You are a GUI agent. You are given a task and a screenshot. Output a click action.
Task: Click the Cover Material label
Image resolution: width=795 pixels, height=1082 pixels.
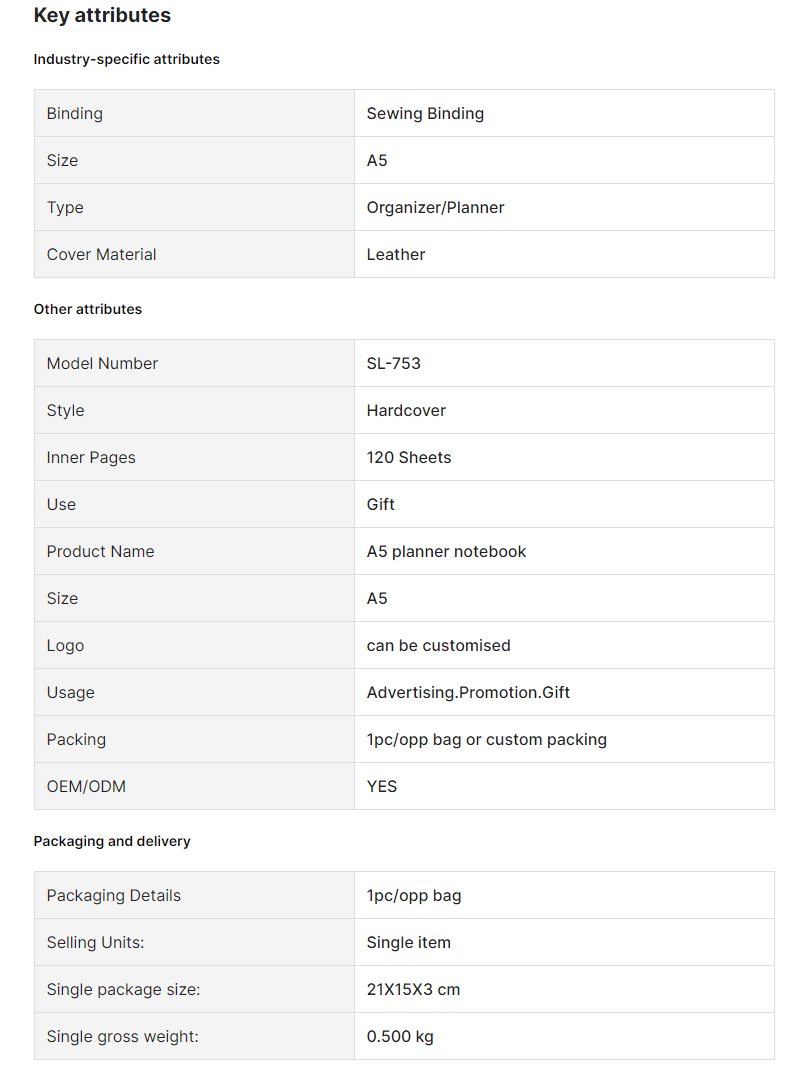(101, 254)
